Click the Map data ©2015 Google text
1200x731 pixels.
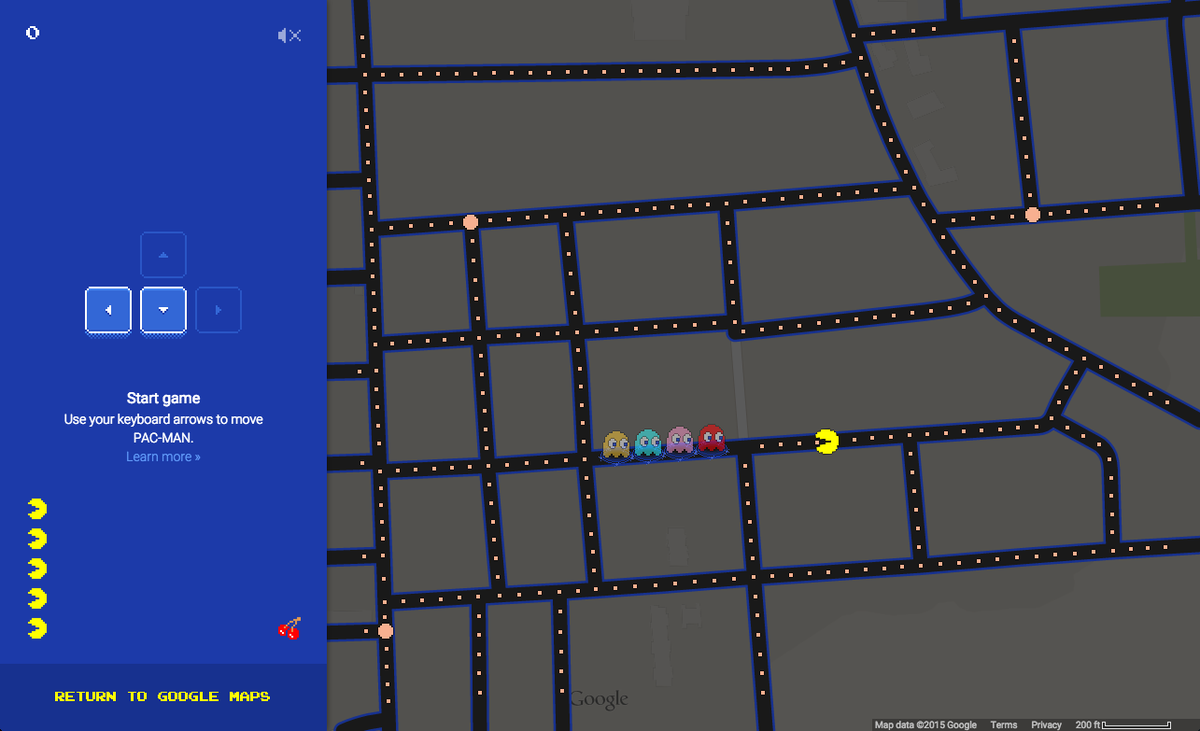[x=925, y=725]
